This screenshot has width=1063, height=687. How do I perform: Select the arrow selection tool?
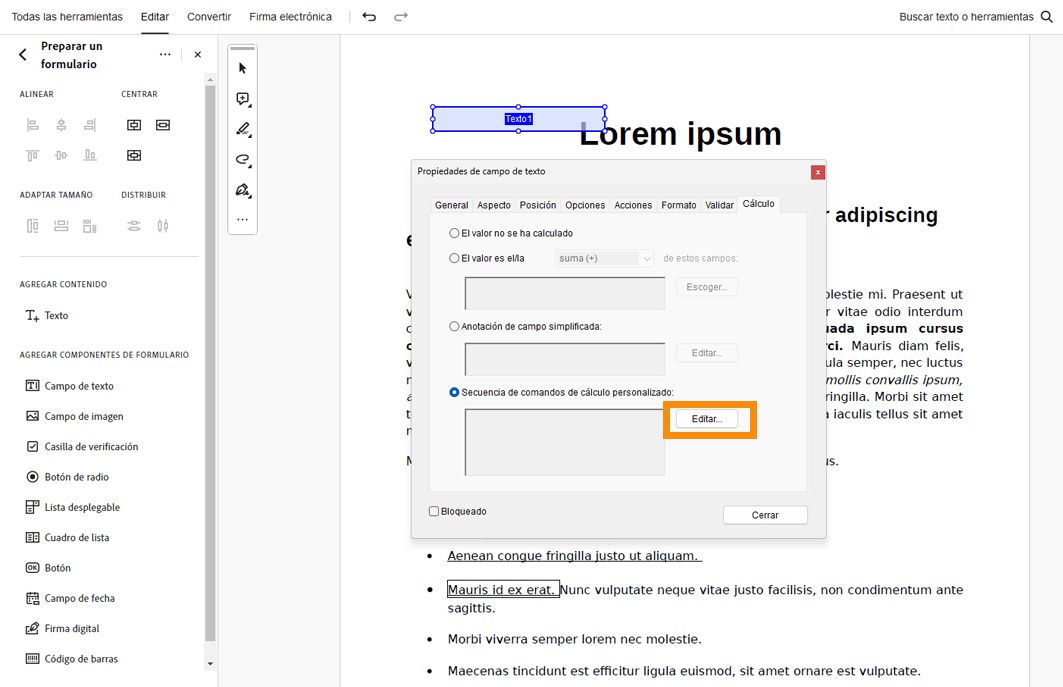tap(241, 67)
